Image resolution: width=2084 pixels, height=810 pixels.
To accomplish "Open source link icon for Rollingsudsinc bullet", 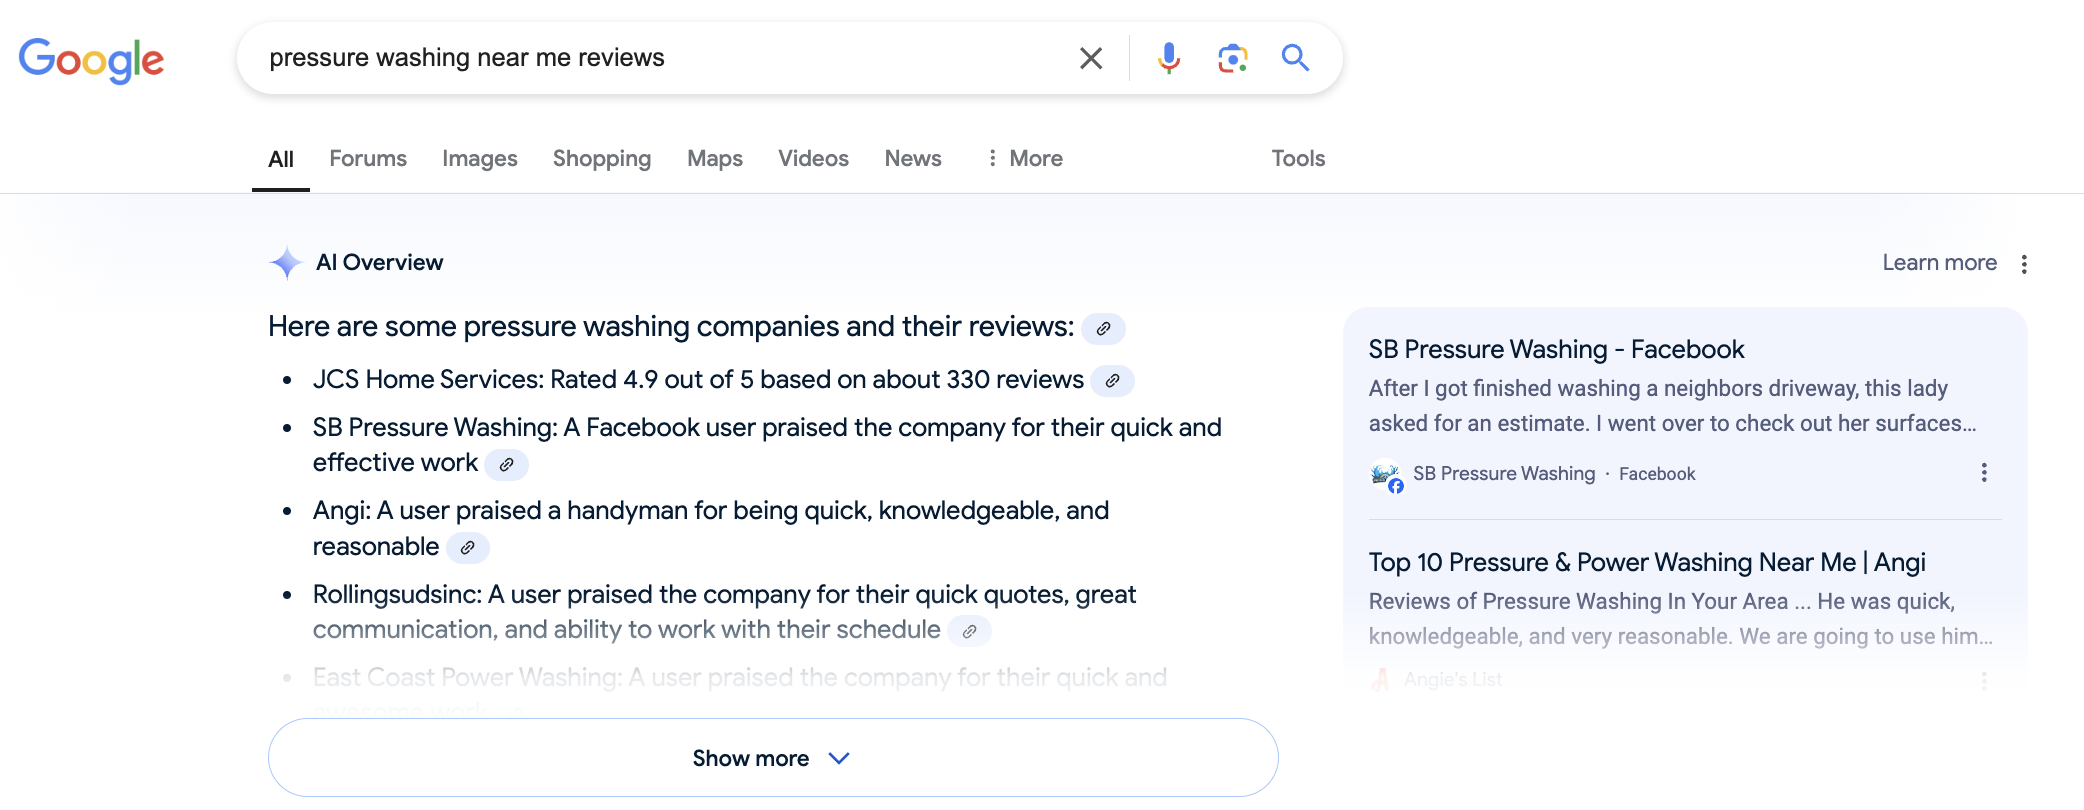I will point(969,631).
